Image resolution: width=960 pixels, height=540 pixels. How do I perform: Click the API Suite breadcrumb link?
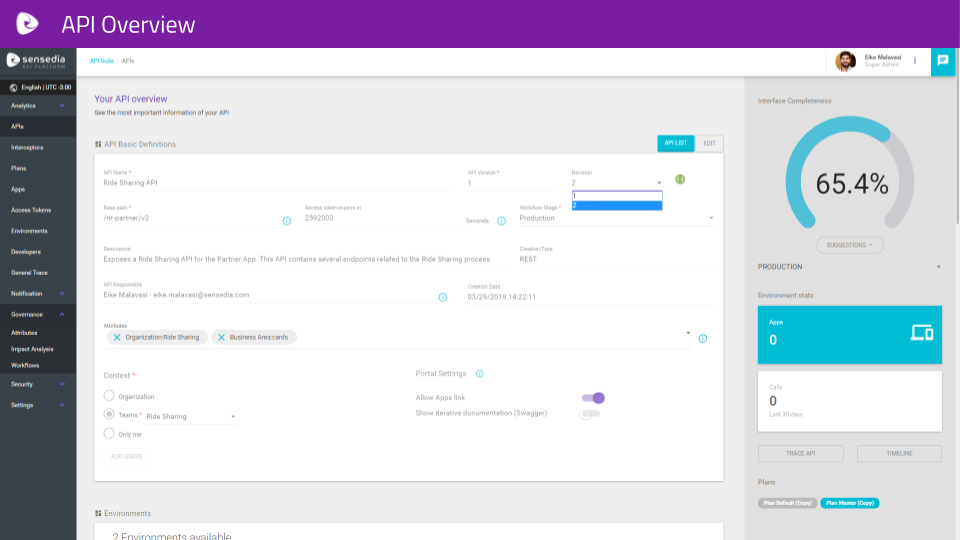(x=102, y=61)
